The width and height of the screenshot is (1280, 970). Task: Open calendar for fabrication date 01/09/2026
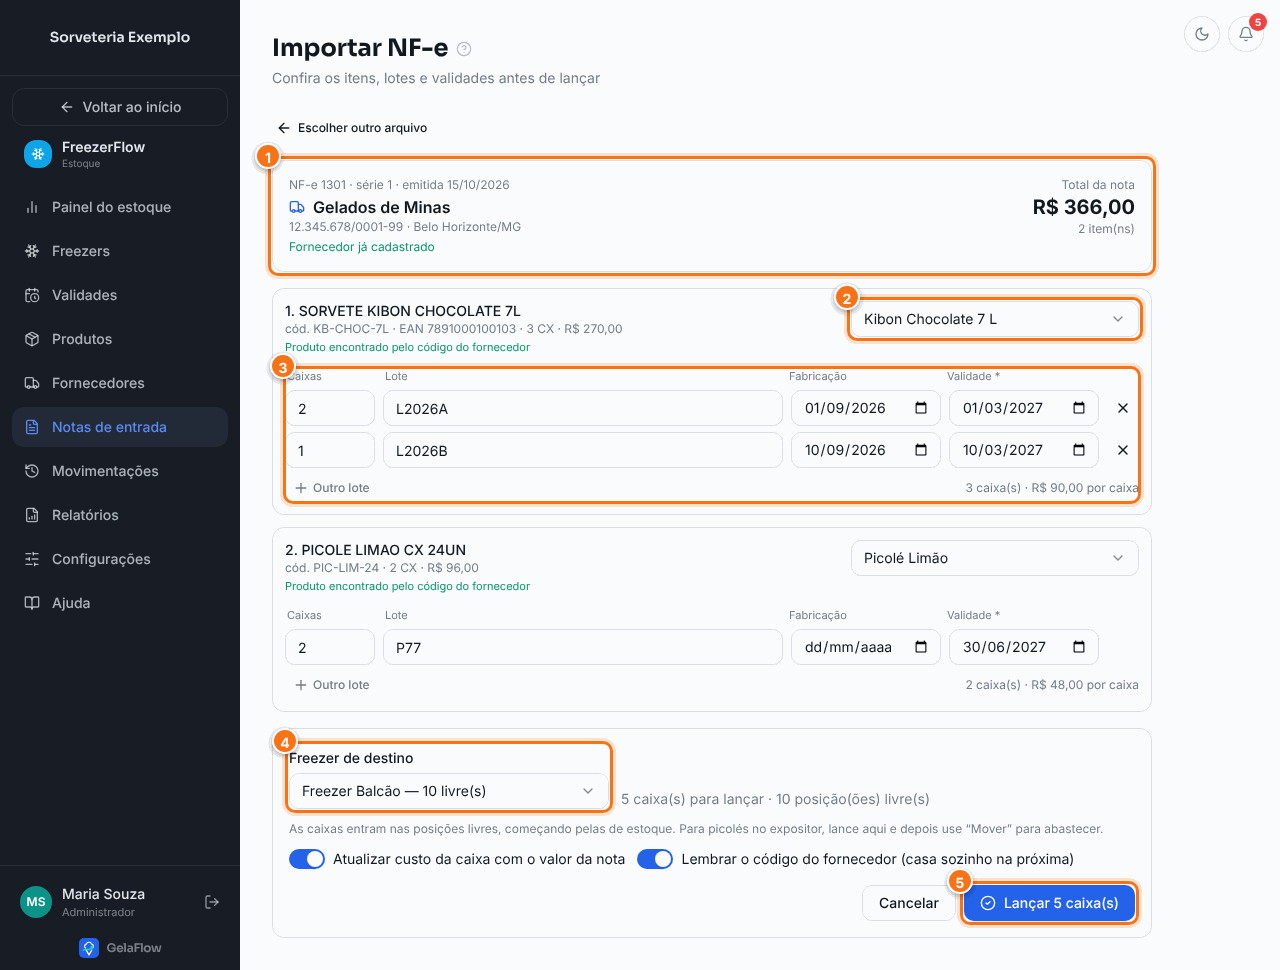click(921, 408)
